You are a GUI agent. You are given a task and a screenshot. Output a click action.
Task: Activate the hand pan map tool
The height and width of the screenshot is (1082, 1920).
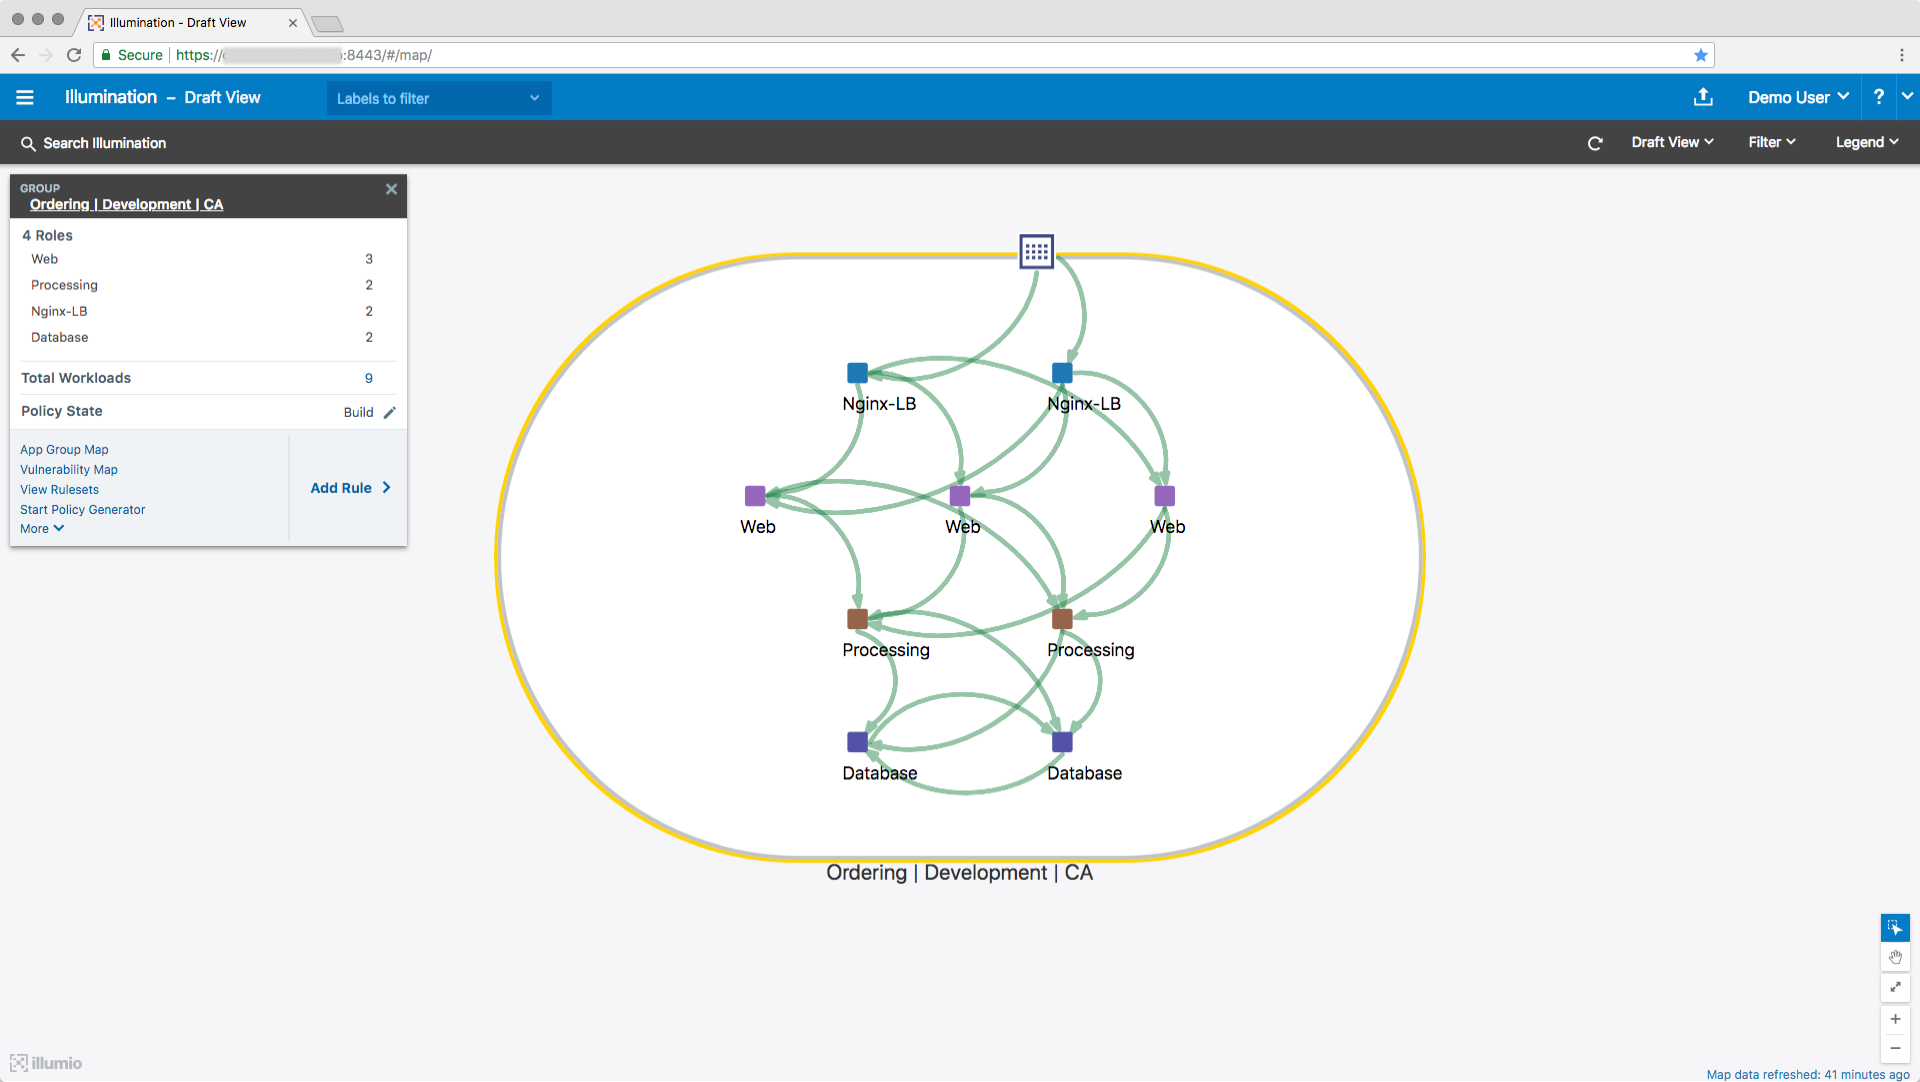[x=1895, y=958]
